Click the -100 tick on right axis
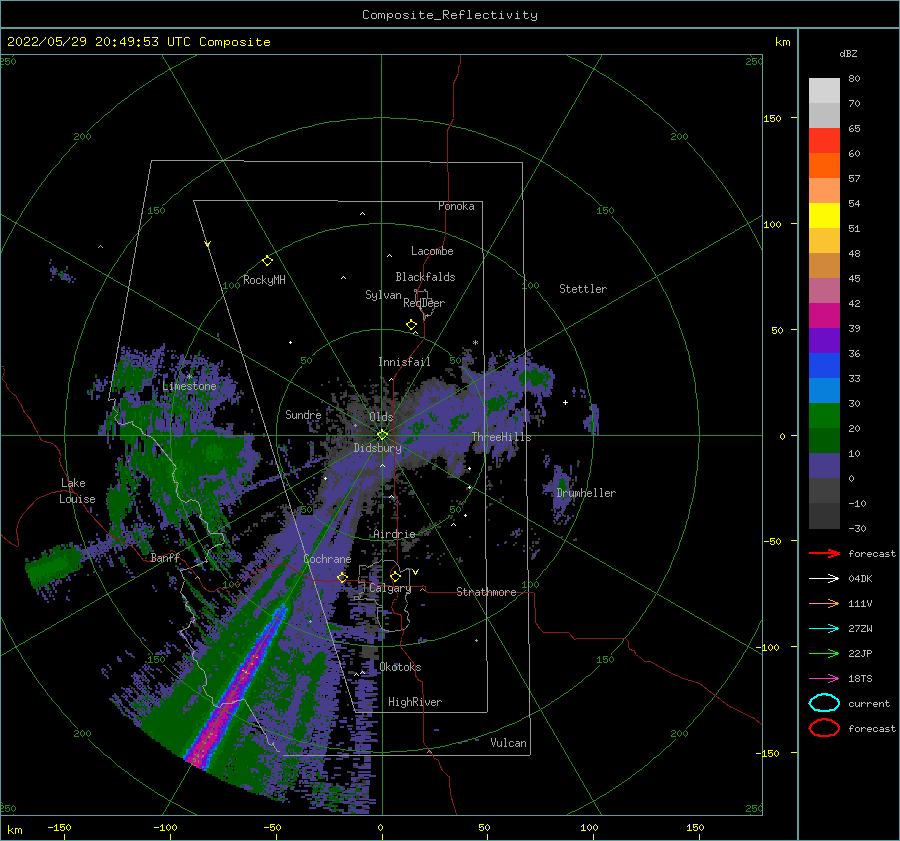The height and width of the screenshot is (841, 900). click(769, 647)
